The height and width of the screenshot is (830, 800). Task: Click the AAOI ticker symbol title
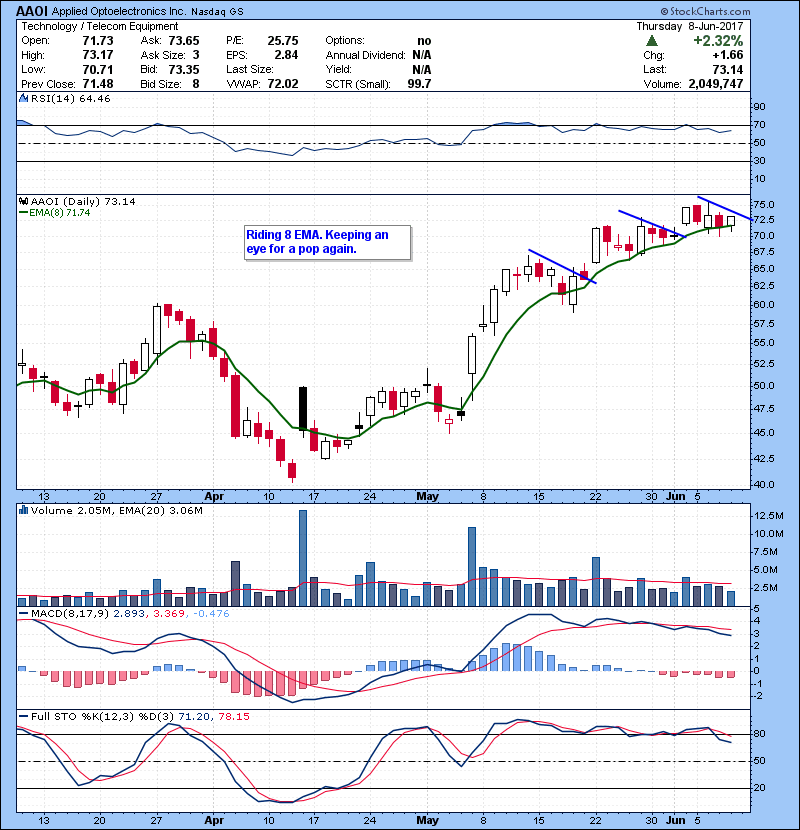[33, 11]
